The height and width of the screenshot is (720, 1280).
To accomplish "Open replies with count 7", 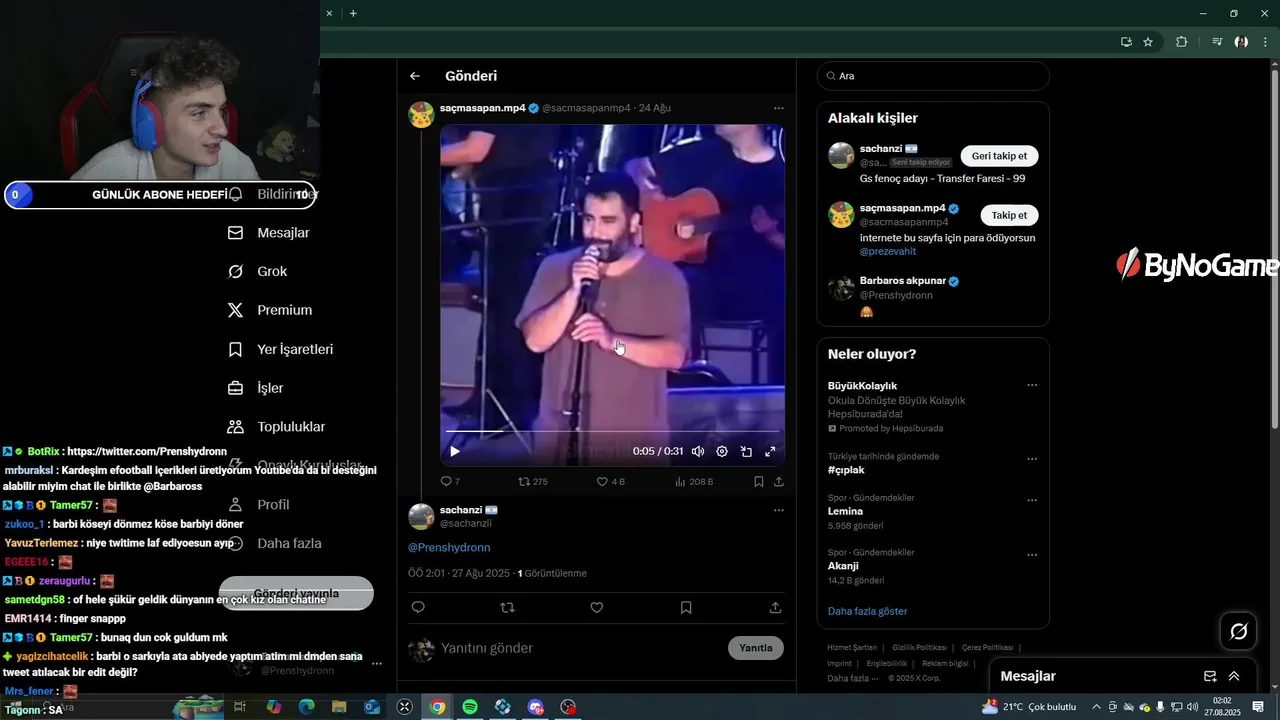I will 450,481.
